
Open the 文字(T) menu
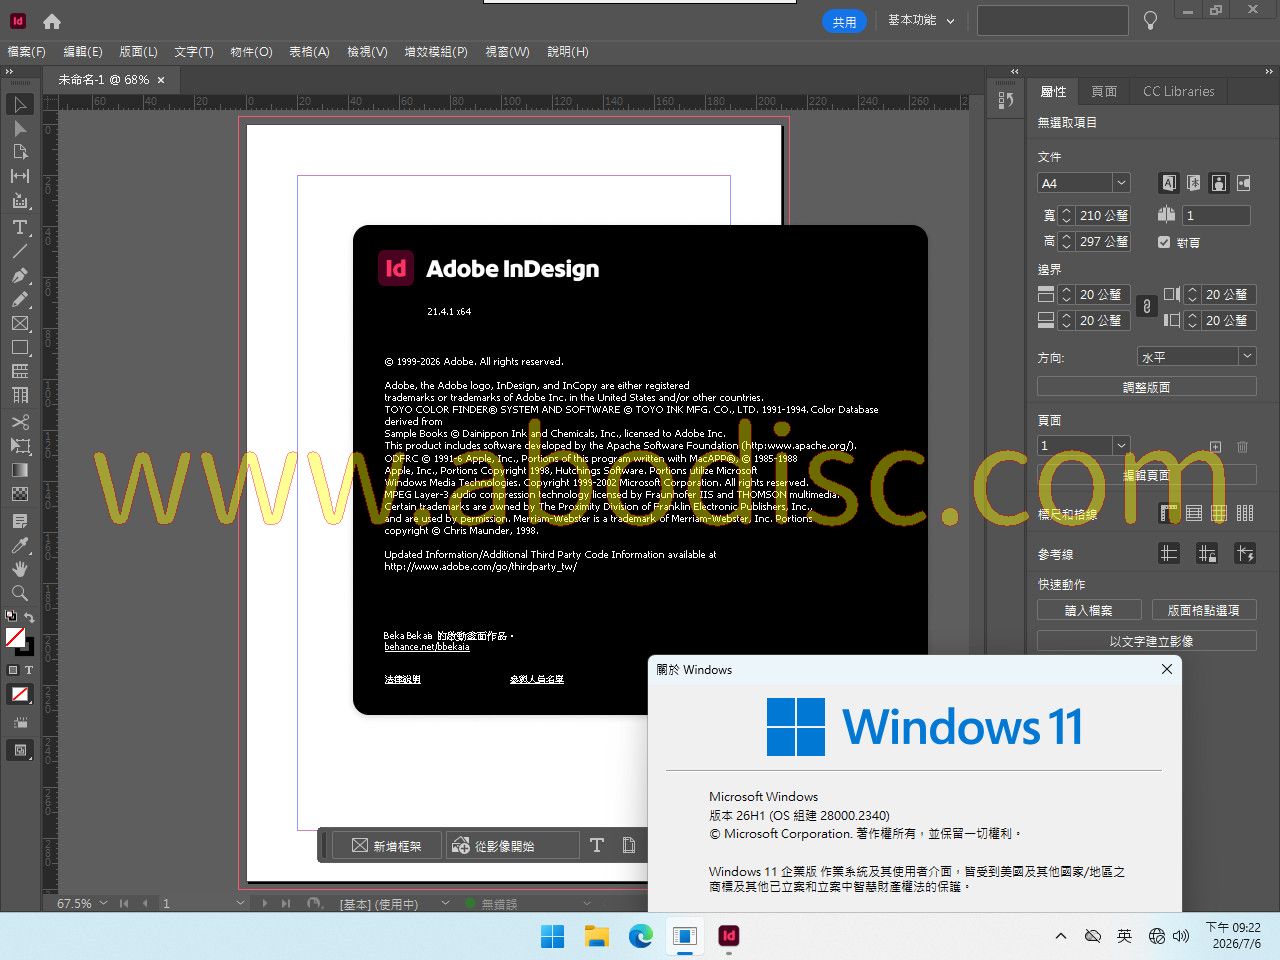point(194,52)
